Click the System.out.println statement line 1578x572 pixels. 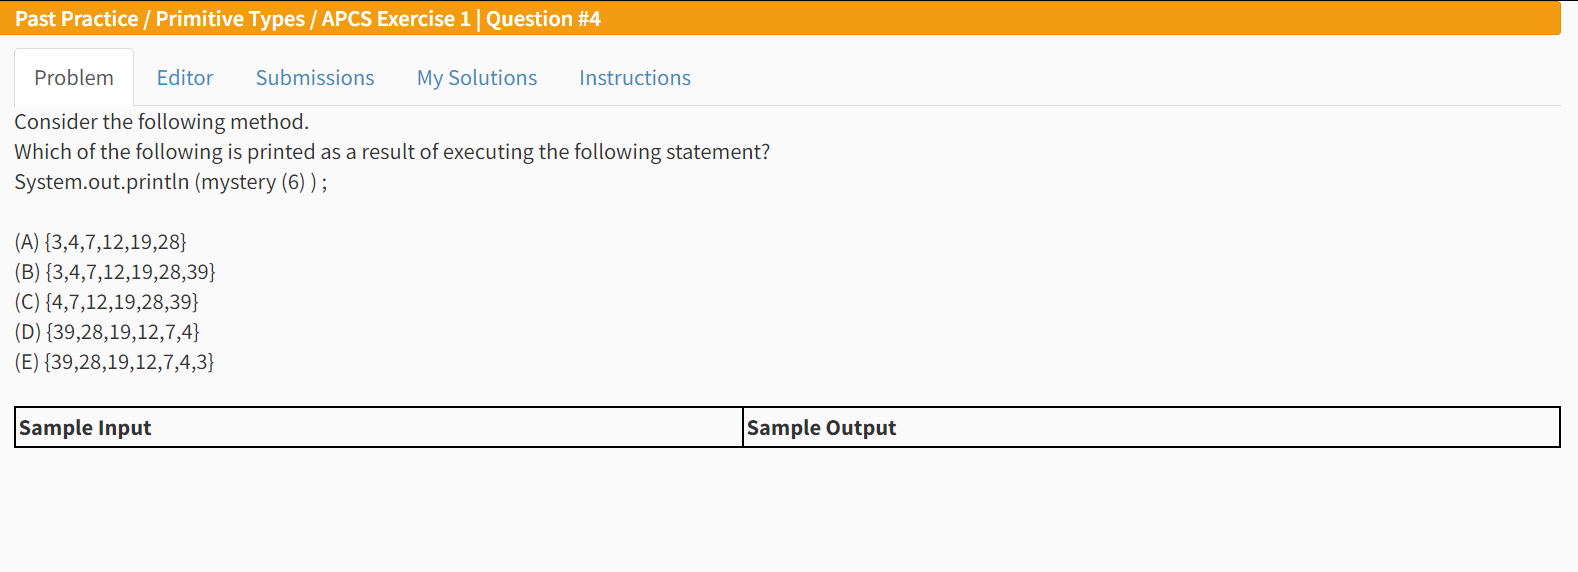point(171,182)
